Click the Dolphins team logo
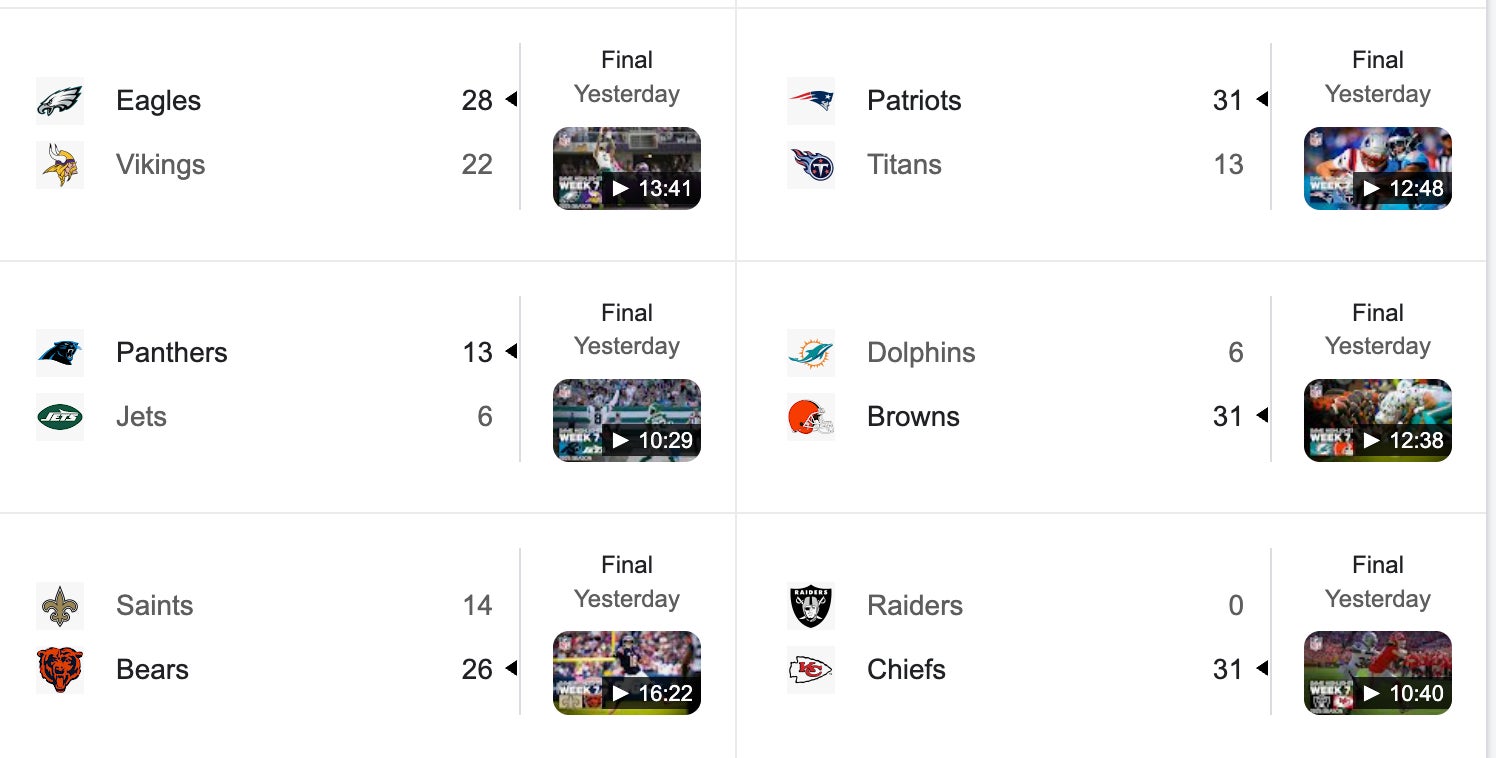 pos(811,353)
